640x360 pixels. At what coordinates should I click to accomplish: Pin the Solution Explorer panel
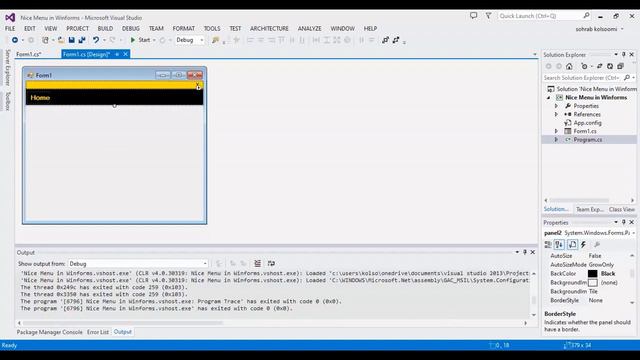[624, 54]
